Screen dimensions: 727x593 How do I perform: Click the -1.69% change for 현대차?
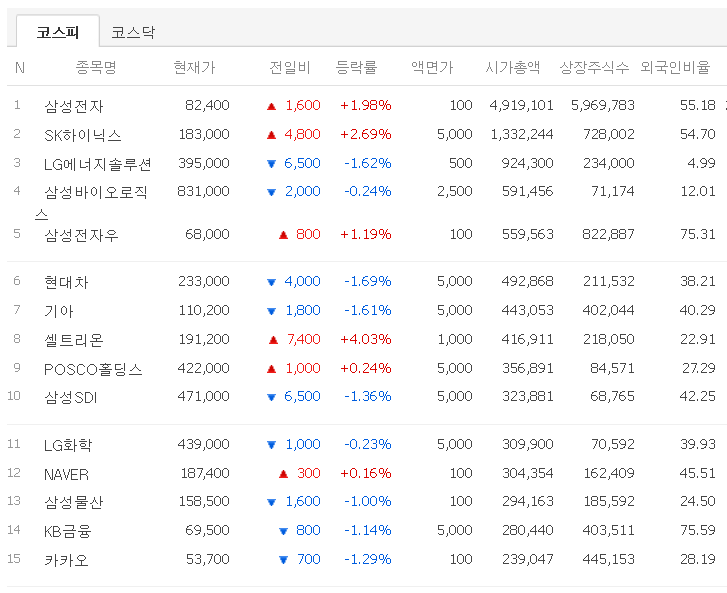pos(368,281)
